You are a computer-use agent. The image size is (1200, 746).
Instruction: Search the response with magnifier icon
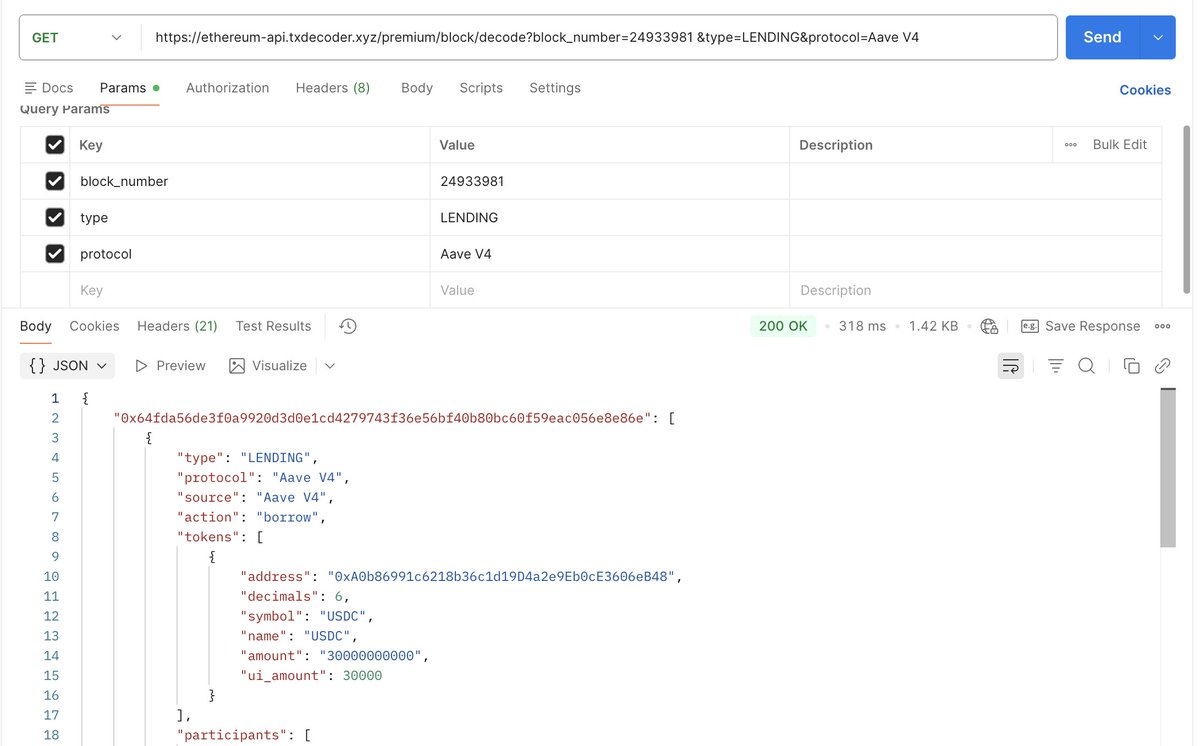tap(1086, 366)
